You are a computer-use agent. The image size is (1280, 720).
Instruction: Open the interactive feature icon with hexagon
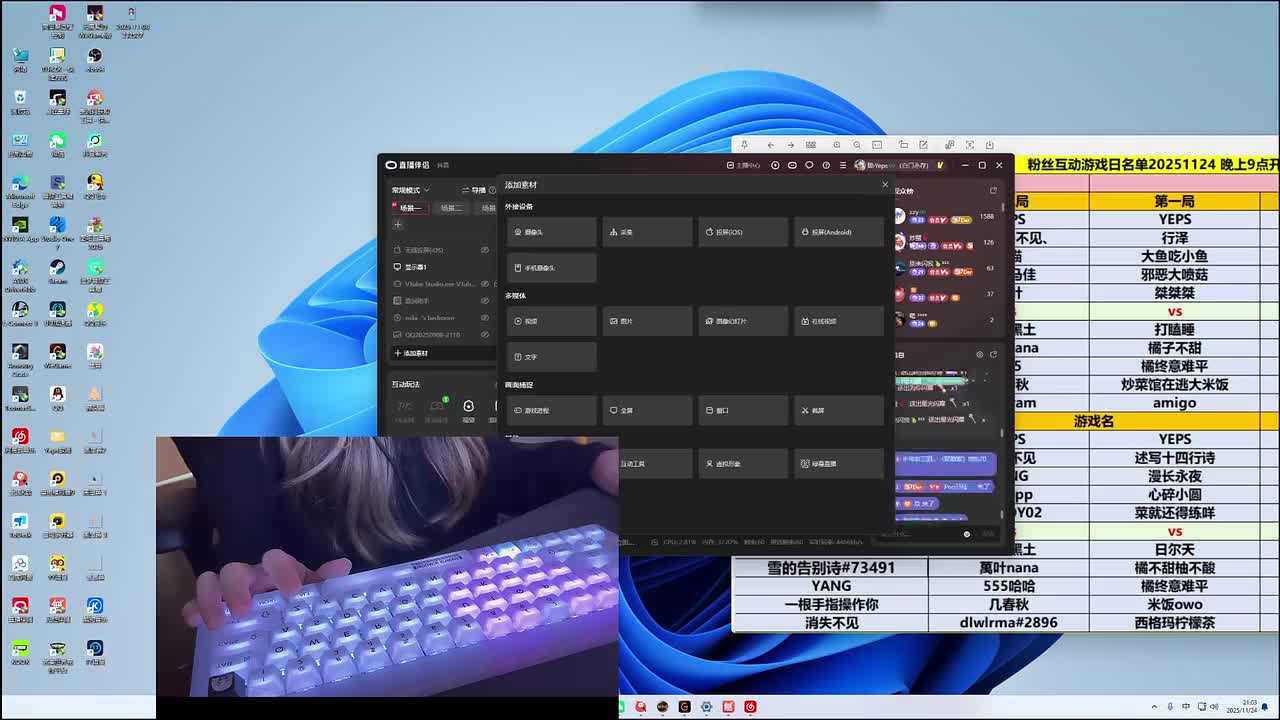468,405
